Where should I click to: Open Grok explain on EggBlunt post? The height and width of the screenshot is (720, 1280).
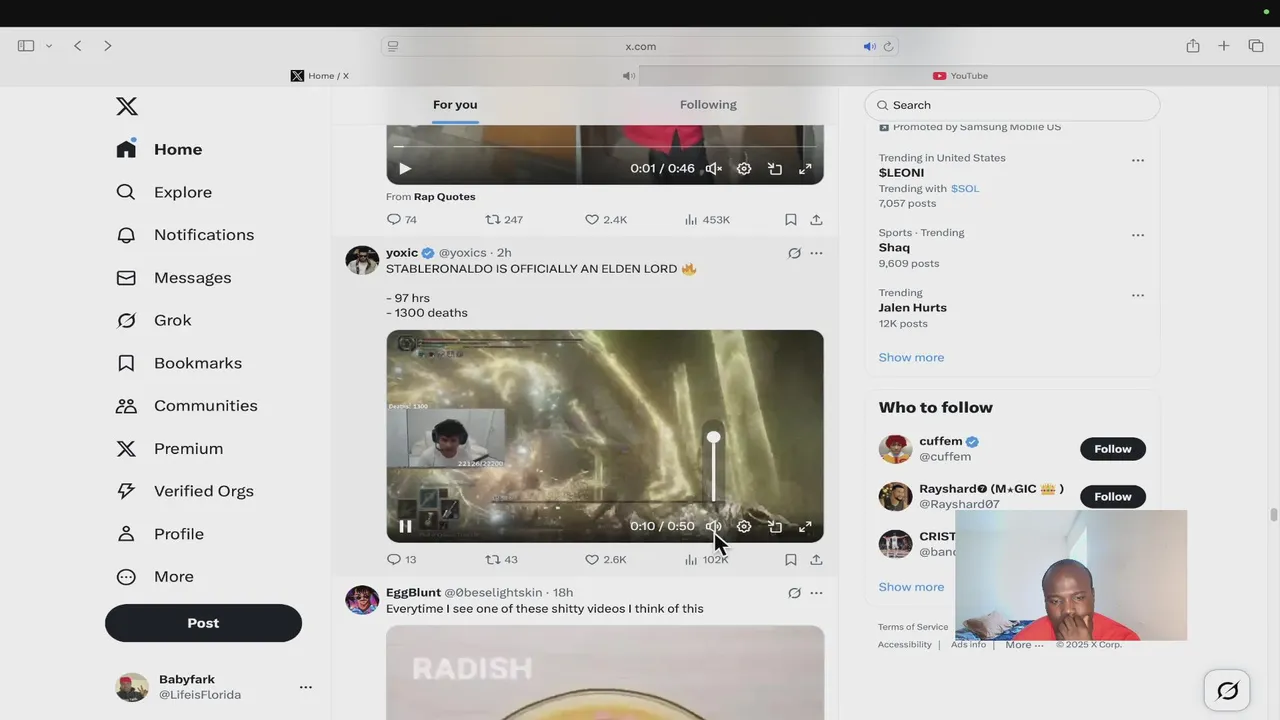[794, 593]
